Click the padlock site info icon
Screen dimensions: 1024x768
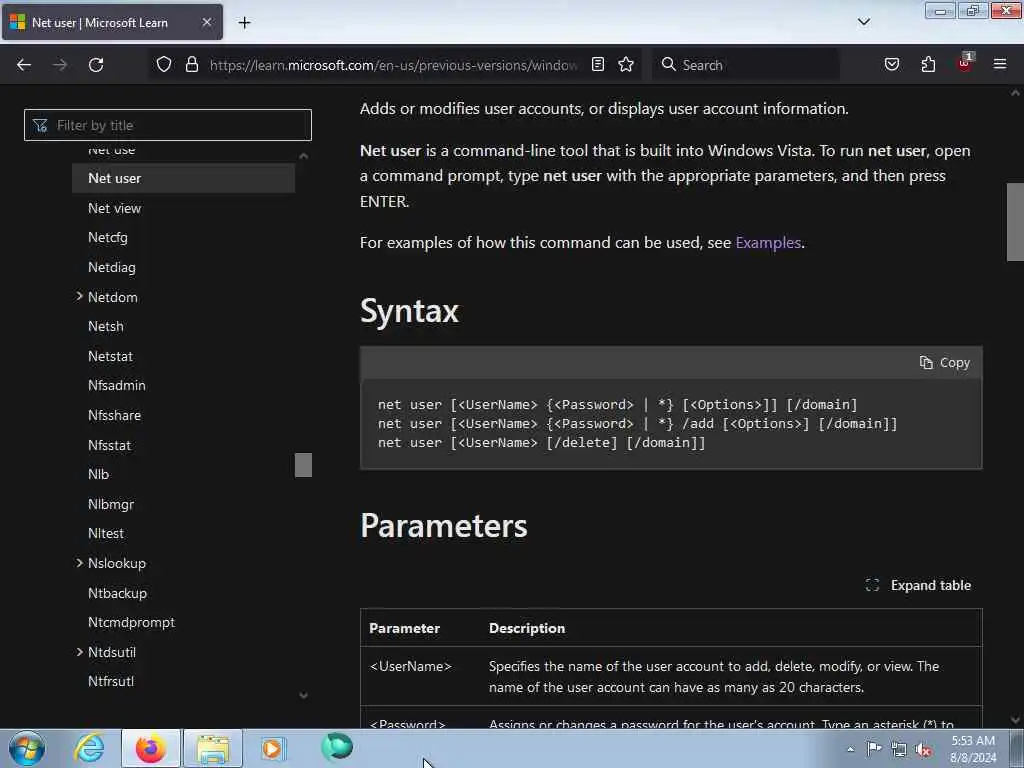click(x=191, y=64)
